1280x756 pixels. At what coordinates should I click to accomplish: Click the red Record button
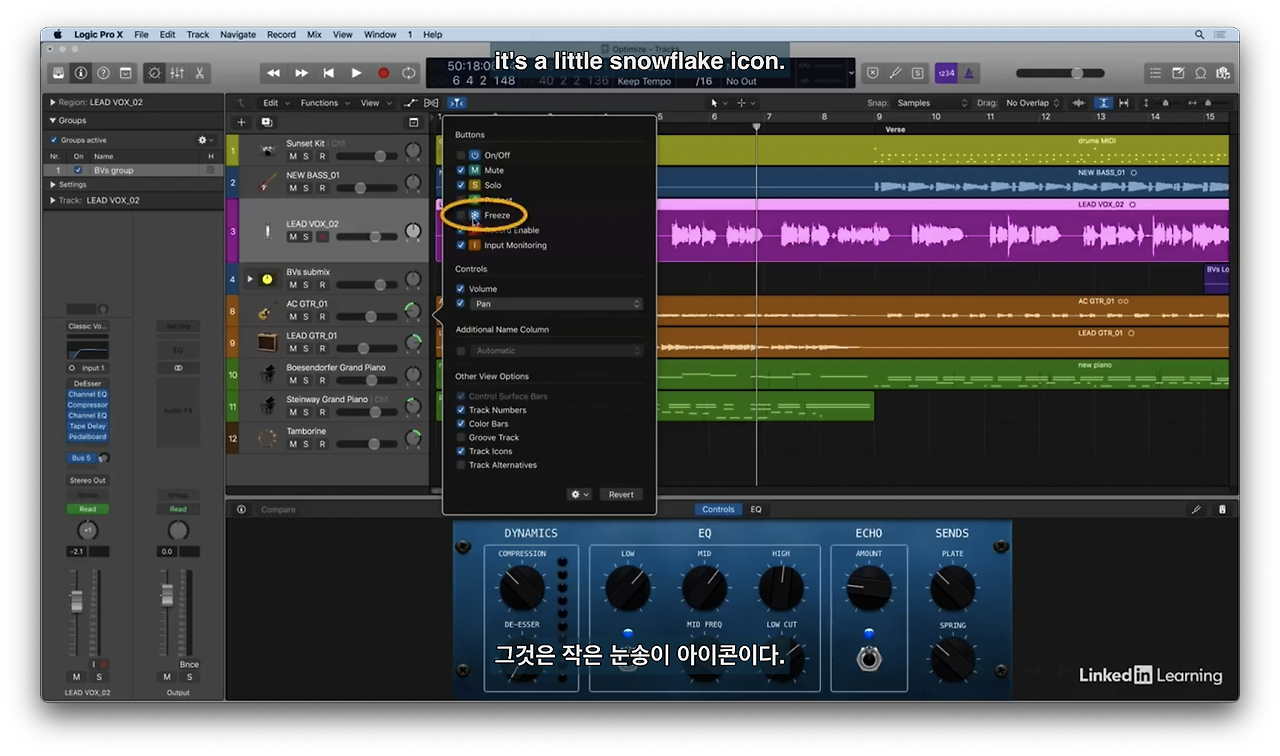[383, 73]
